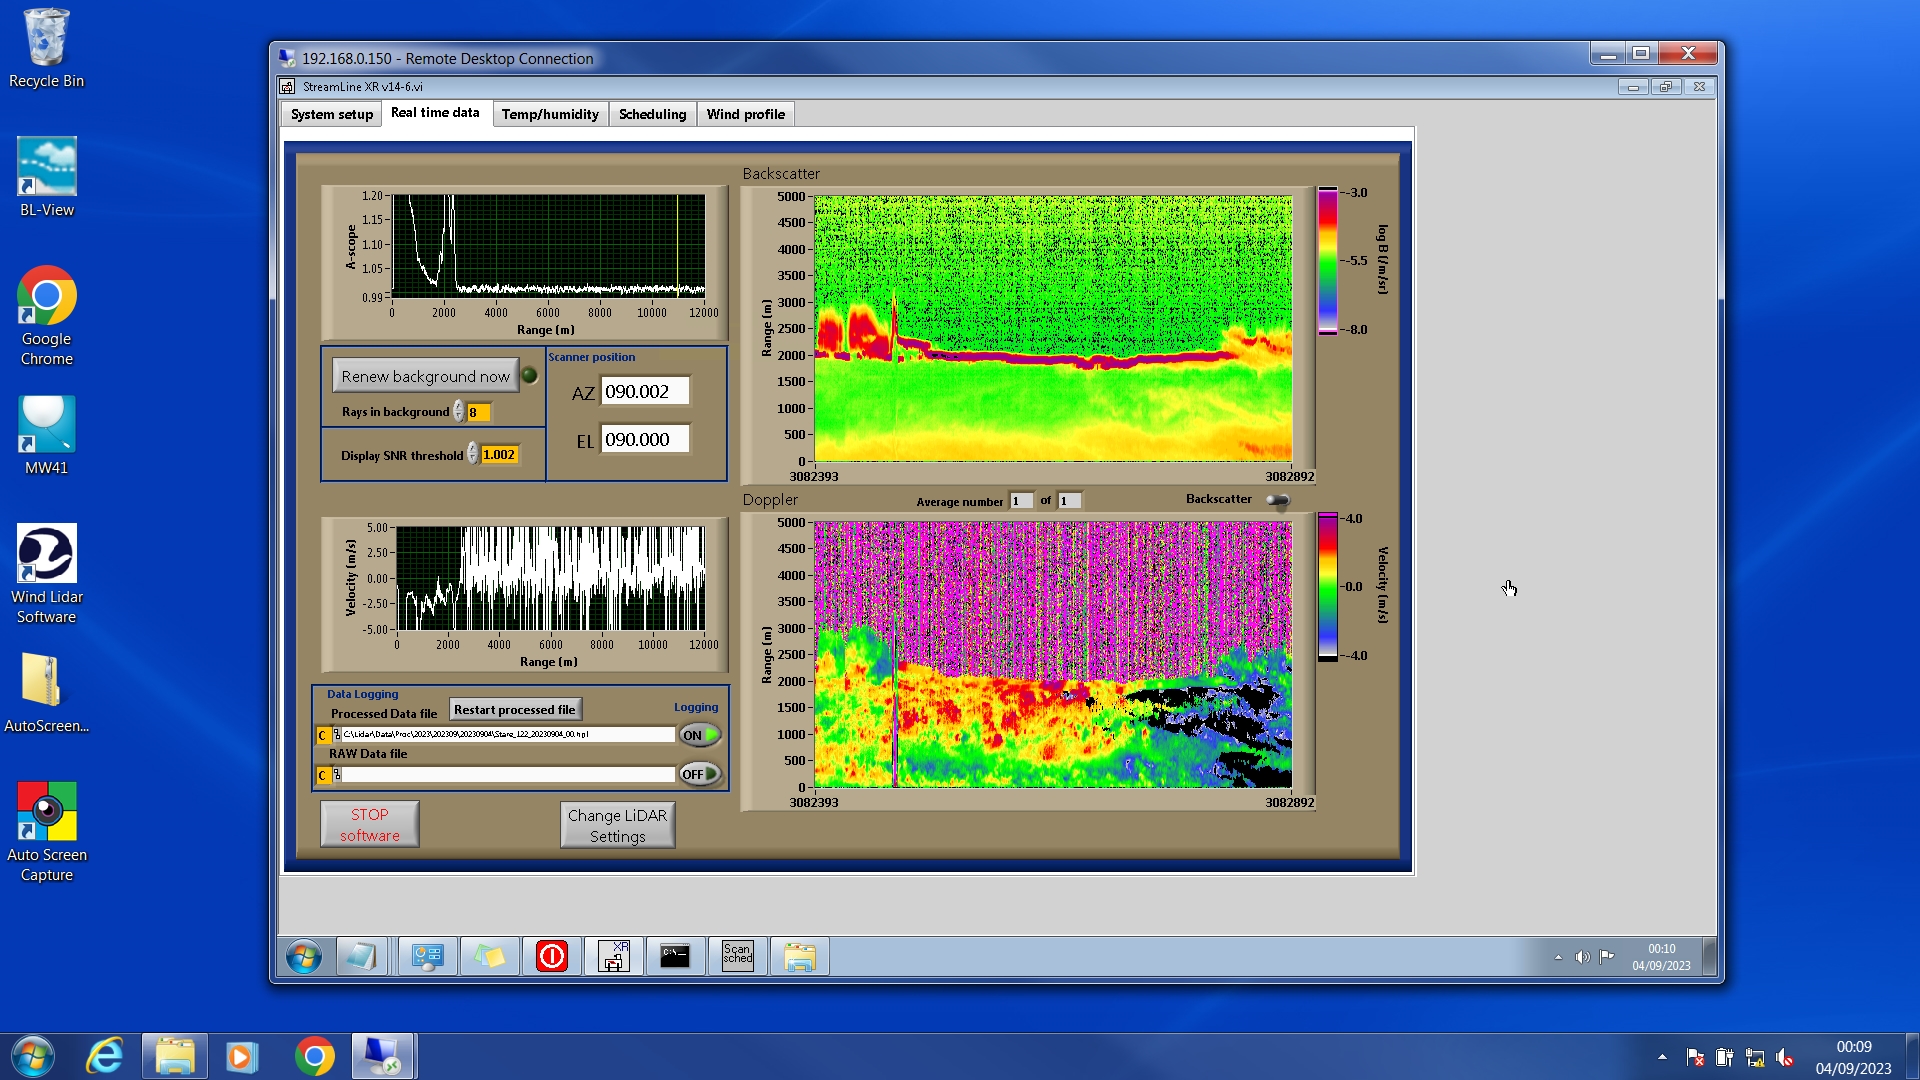The height and width of the screenshot is (1080, 1920).
Task: Toggle RAW data logging OFF switch
Action: (x=700, y=774)
